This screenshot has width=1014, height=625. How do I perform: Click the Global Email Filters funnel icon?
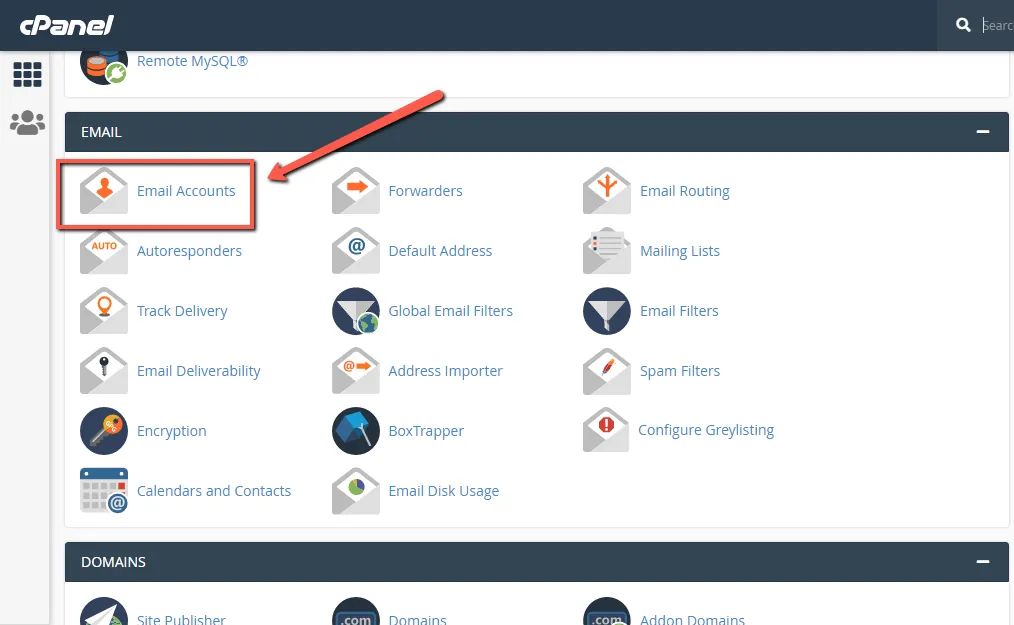click(x=356, y=311)
